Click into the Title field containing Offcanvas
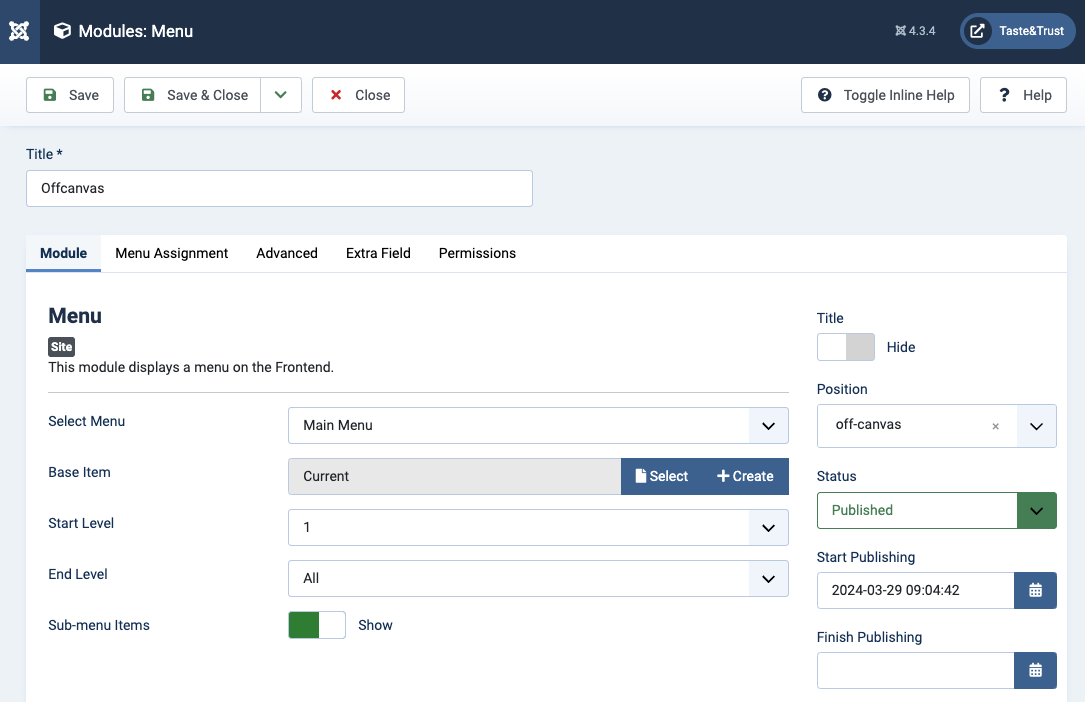The height and width of the screenshot is (702, 1085). pos(279,188)
